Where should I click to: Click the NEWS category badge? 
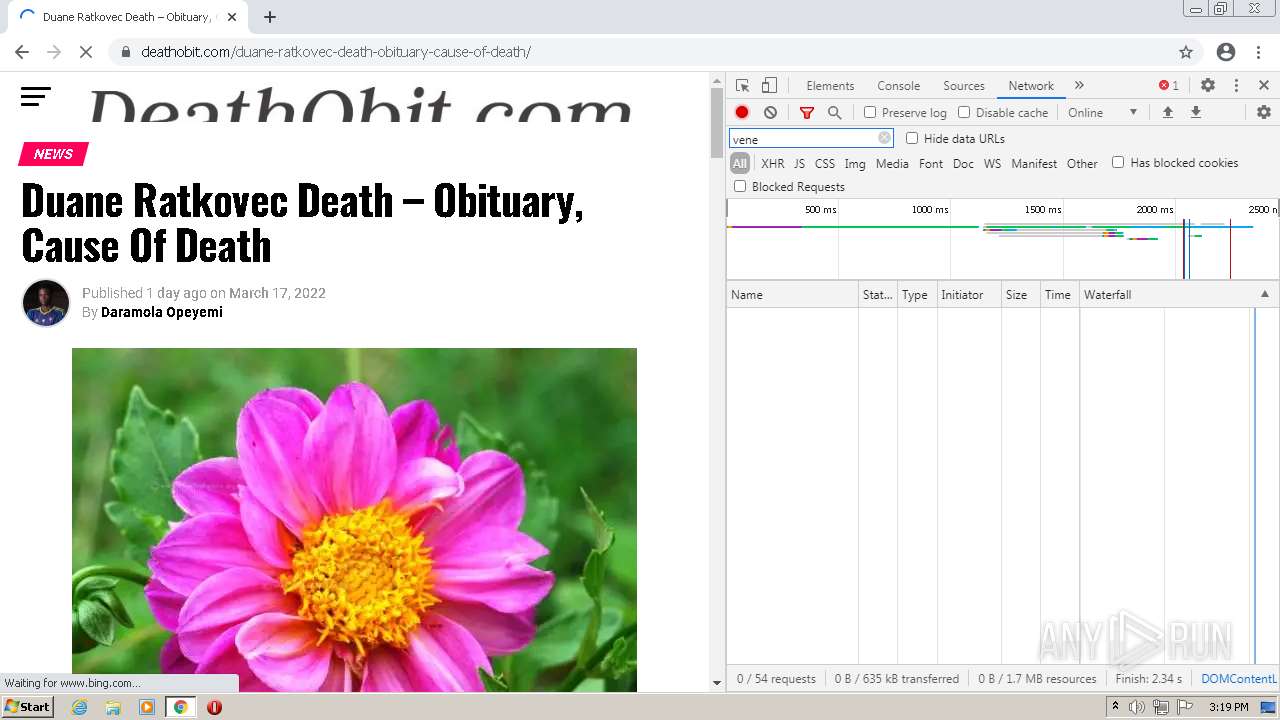point(54,154)
